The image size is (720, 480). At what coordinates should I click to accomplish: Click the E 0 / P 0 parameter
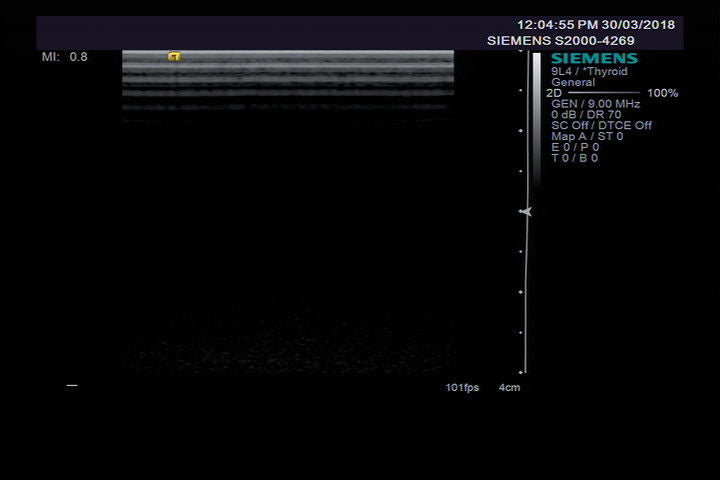pos(575,148)
